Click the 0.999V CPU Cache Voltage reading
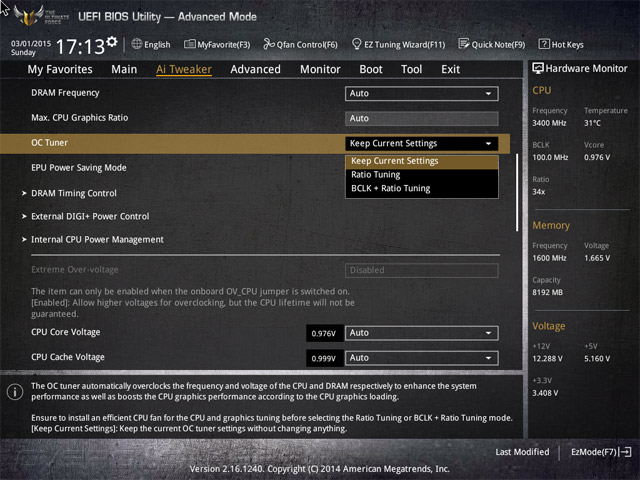This screenshot has height=480, width=640. click(x=324, y=358)
